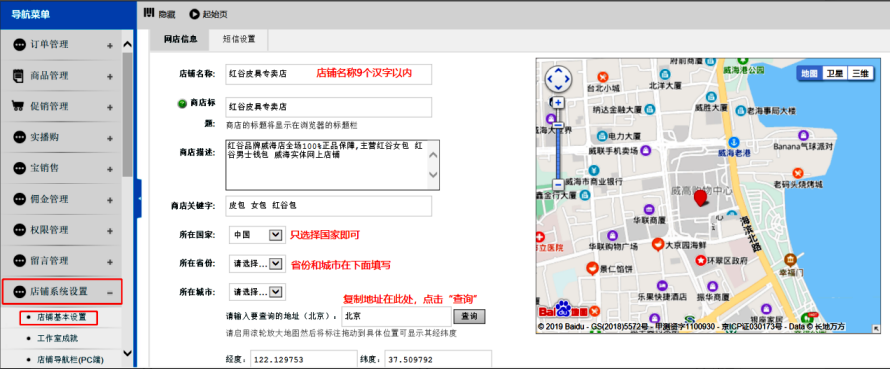
Task: Click the 留言管理 round icon
Action: coord(19,261)
